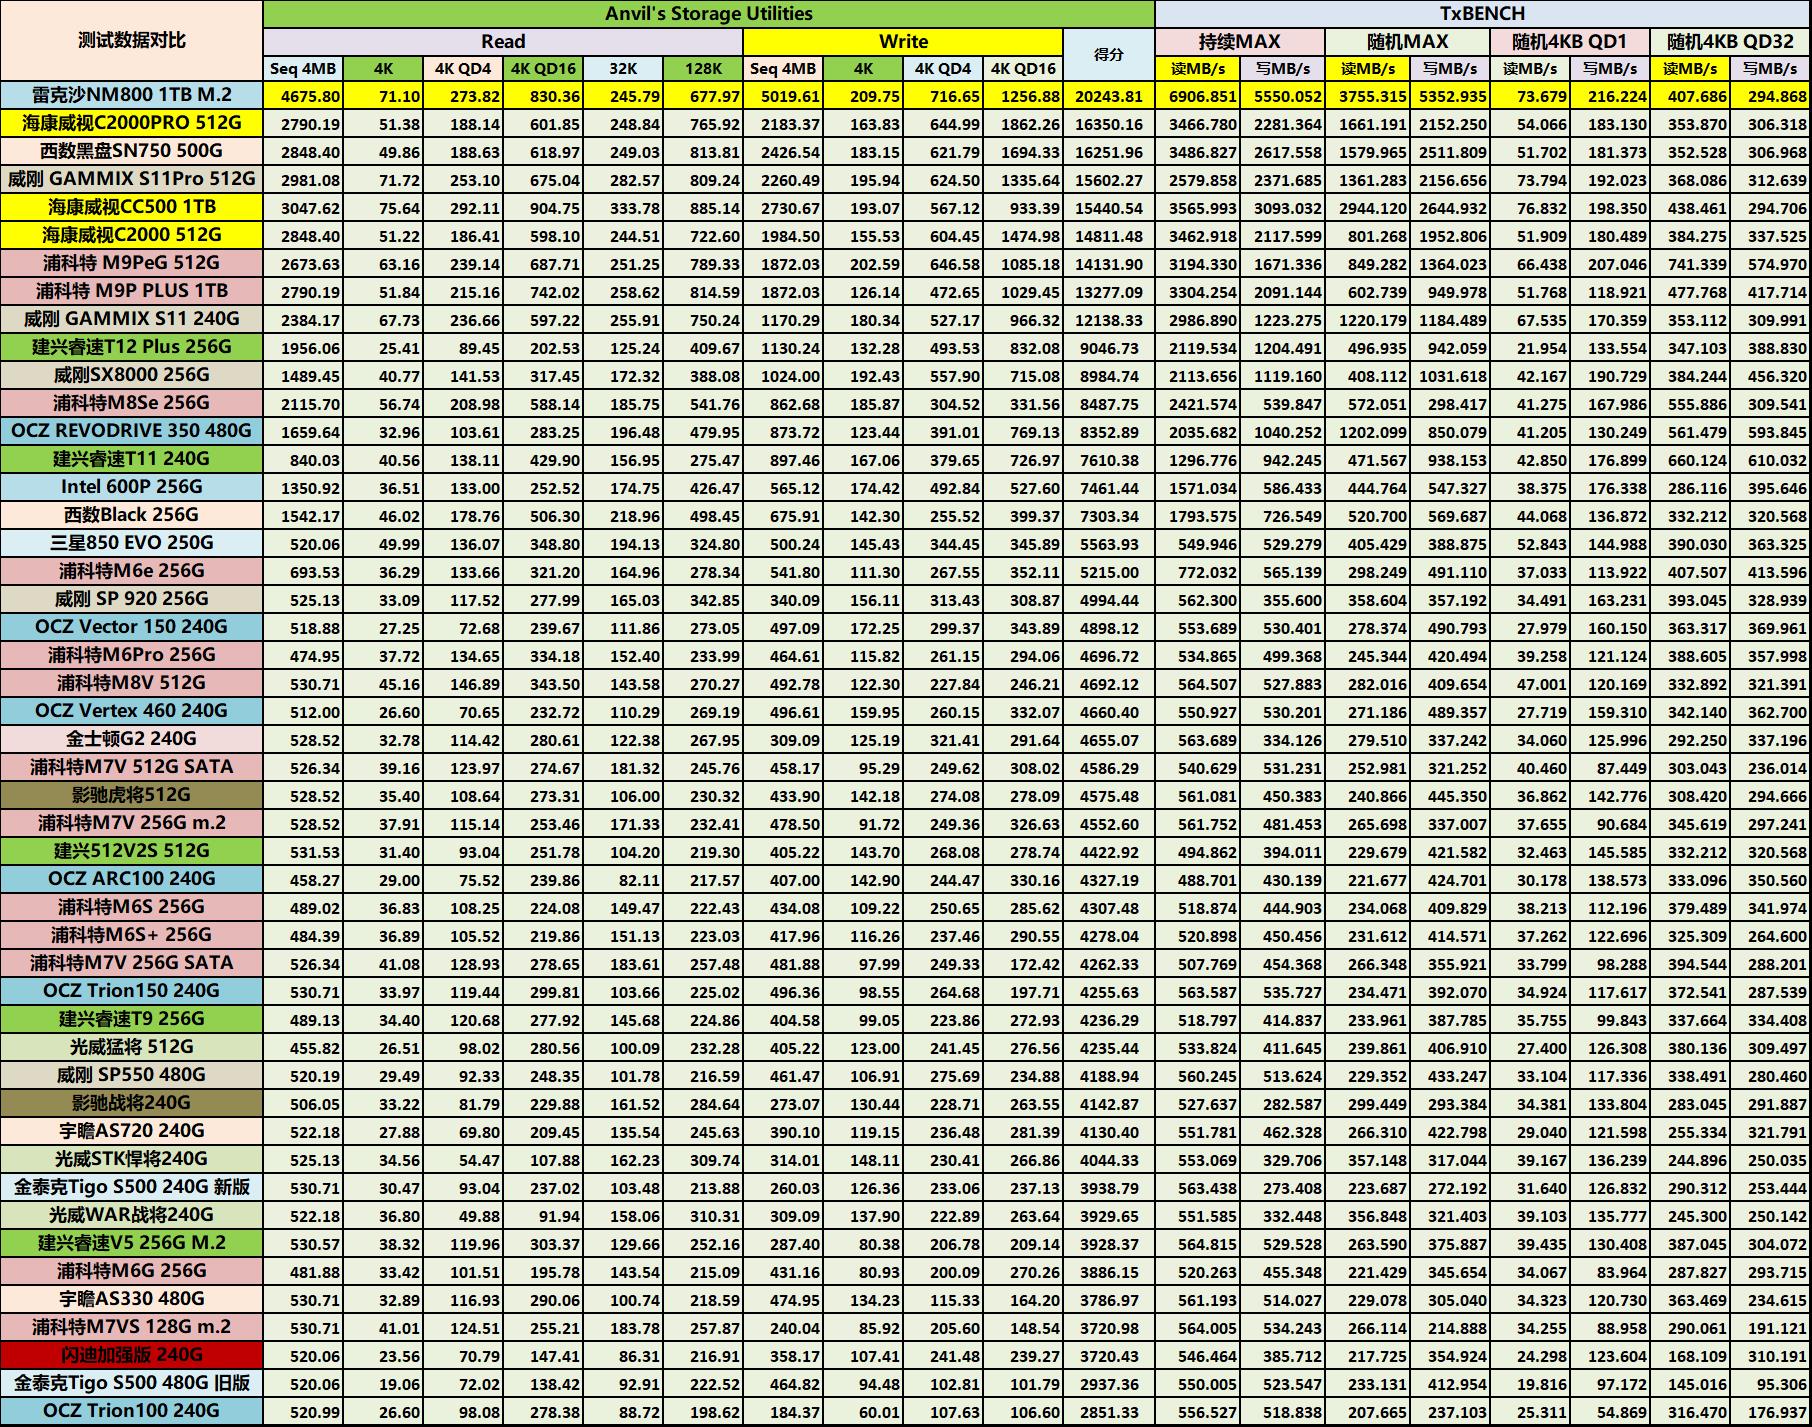
Task: Click TxBENCH read value 6906.851
Action: (x=1198, y=96)
